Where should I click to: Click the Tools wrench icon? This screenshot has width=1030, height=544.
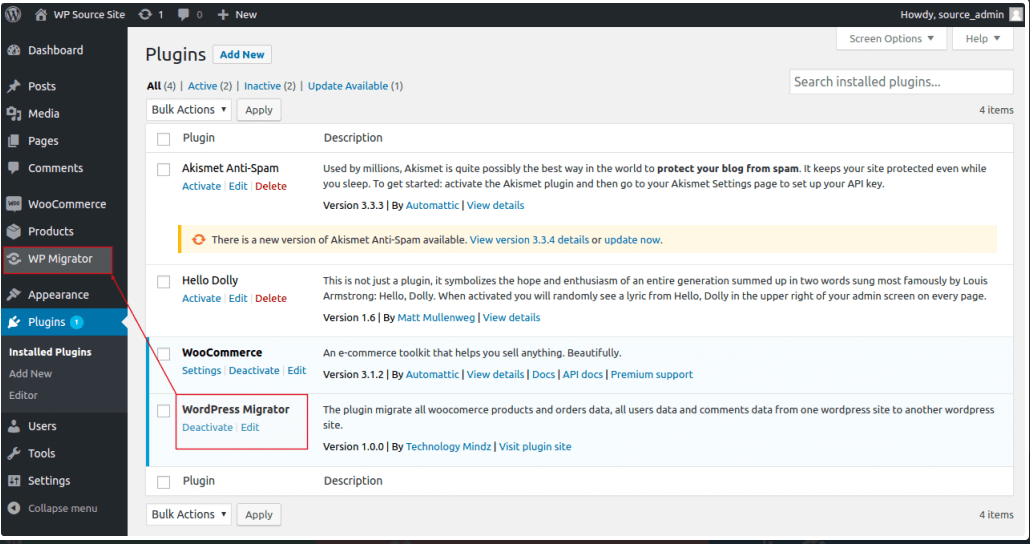[x=14, y=453]
